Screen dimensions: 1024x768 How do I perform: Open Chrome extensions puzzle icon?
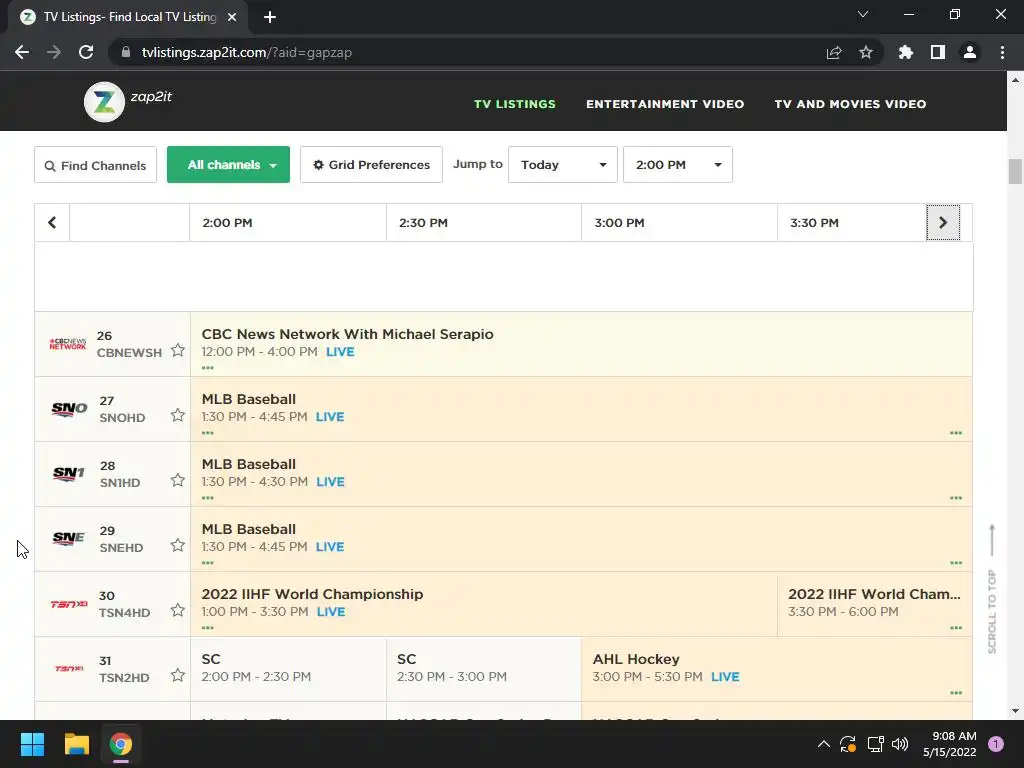coord(906,52)
